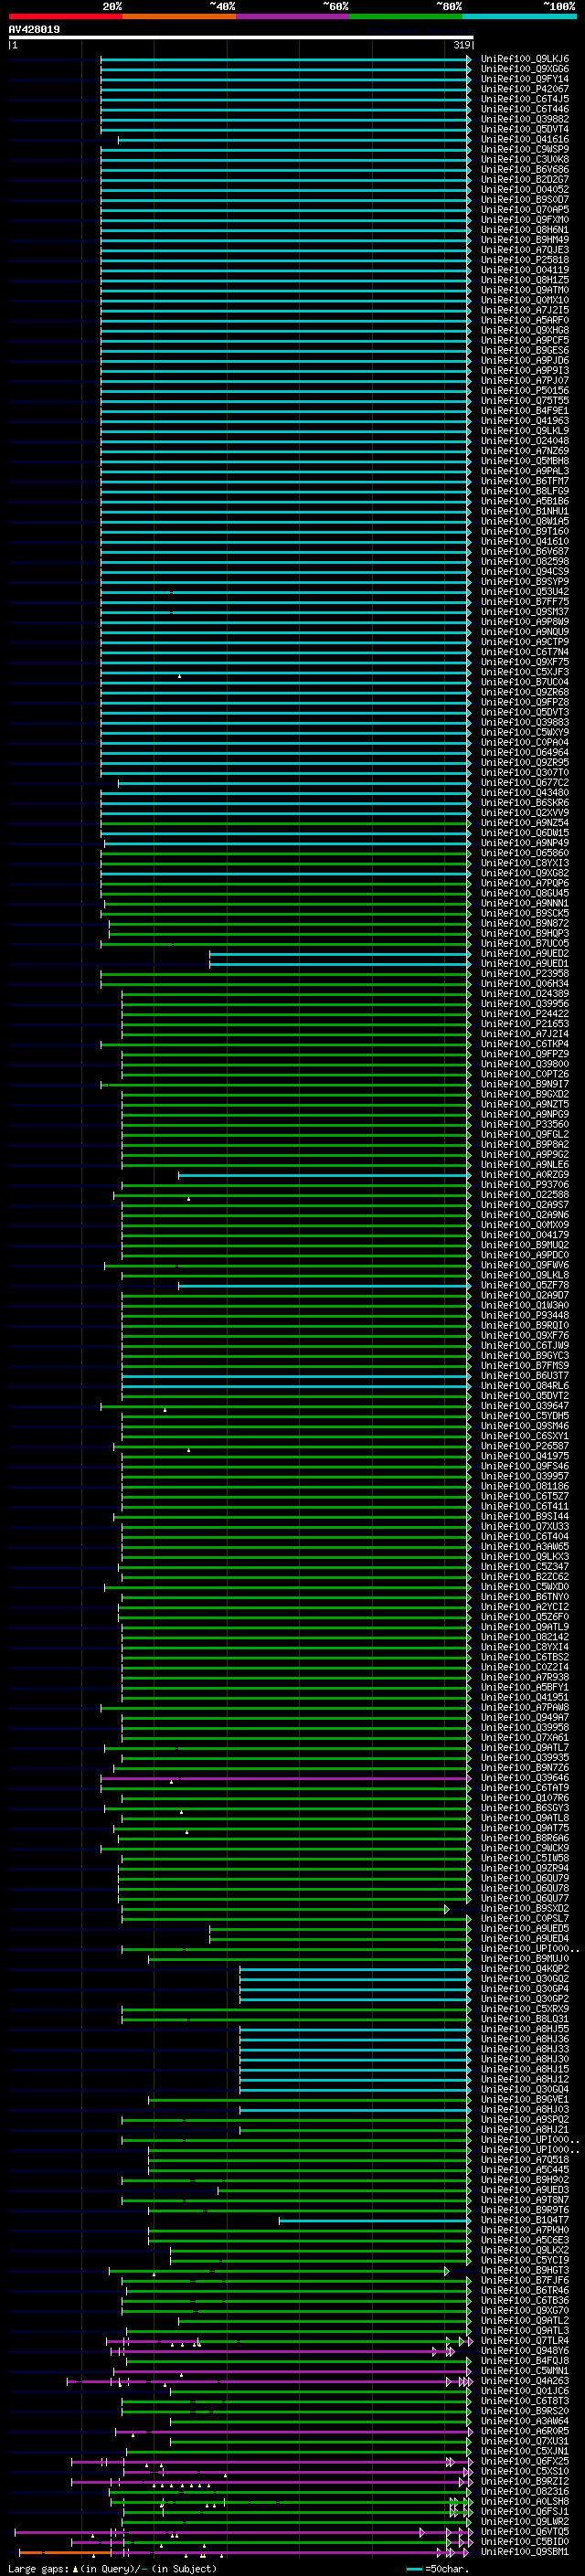Select the UniRef100_Q41616 hit label
The height and width of the screenshot is (2576, 585).
[525, 140]
